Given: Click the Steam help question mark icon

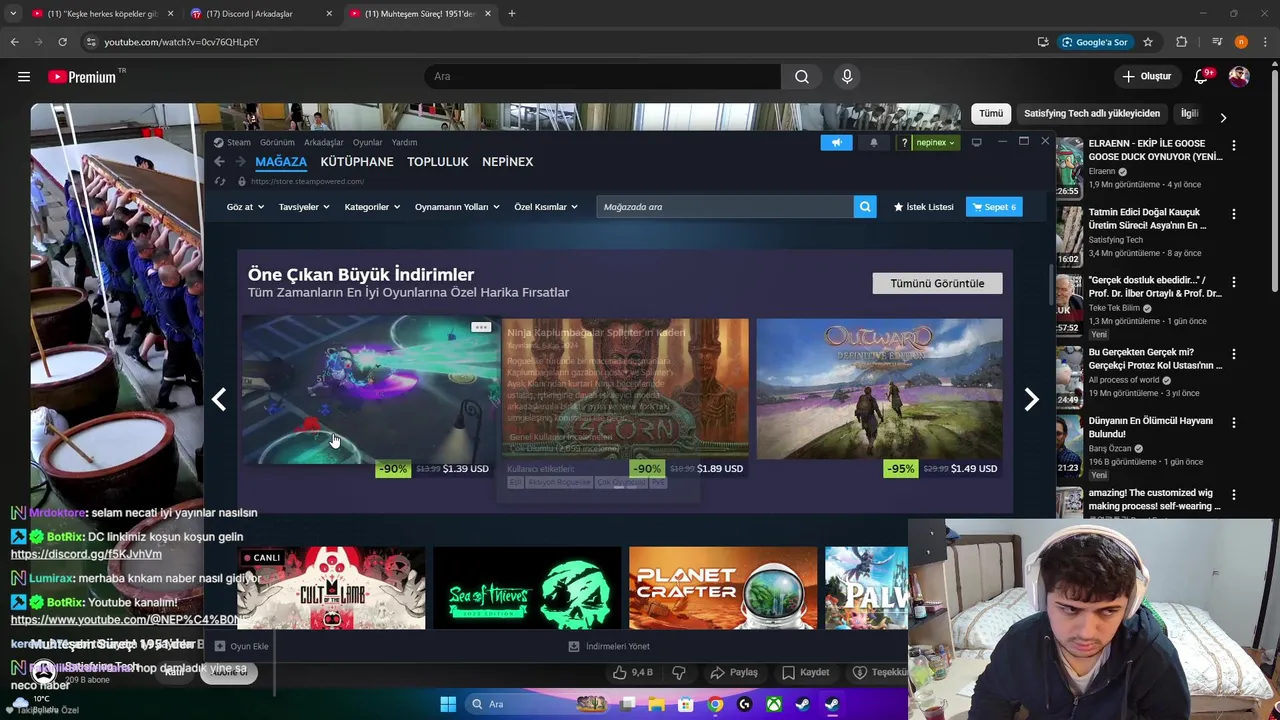Looking at the screenshot, I should coord(904,142).
